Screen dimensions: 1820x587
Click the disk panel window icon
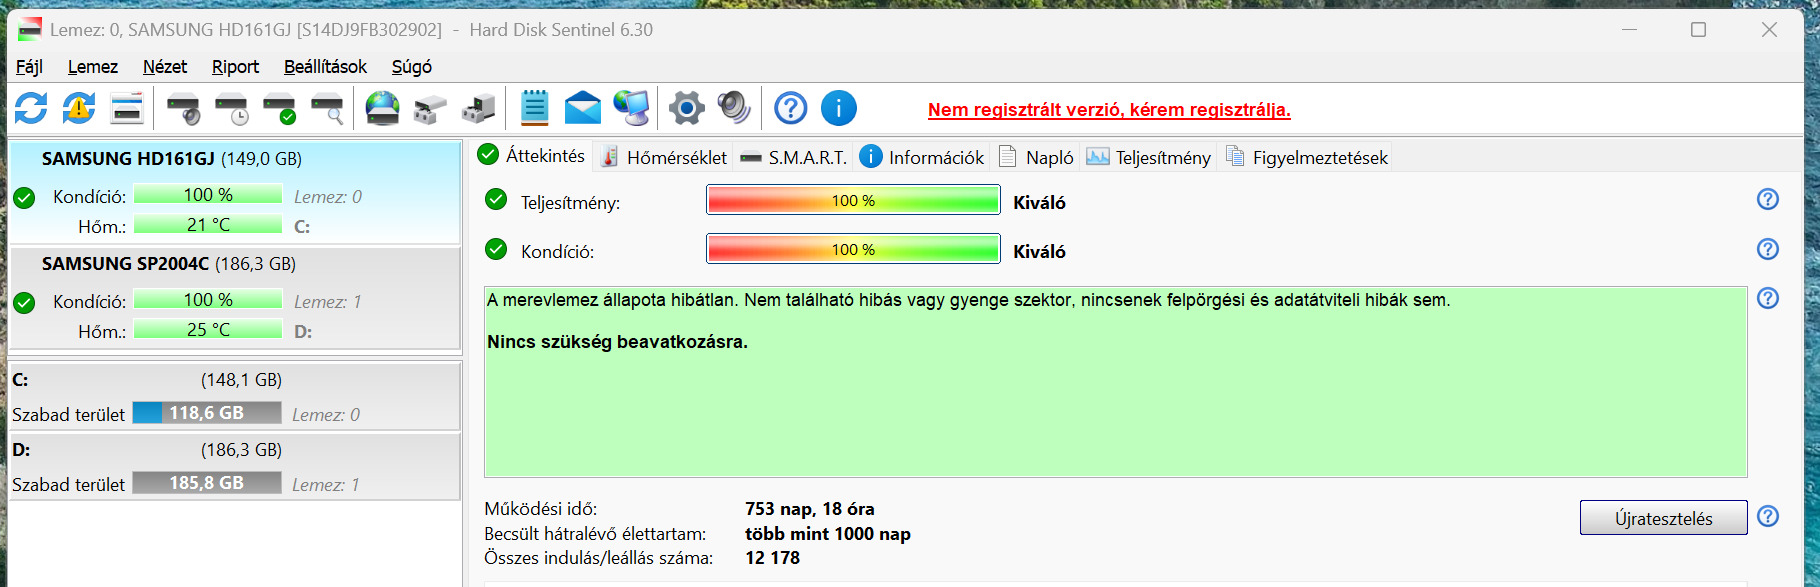click(x=127, y=108)
